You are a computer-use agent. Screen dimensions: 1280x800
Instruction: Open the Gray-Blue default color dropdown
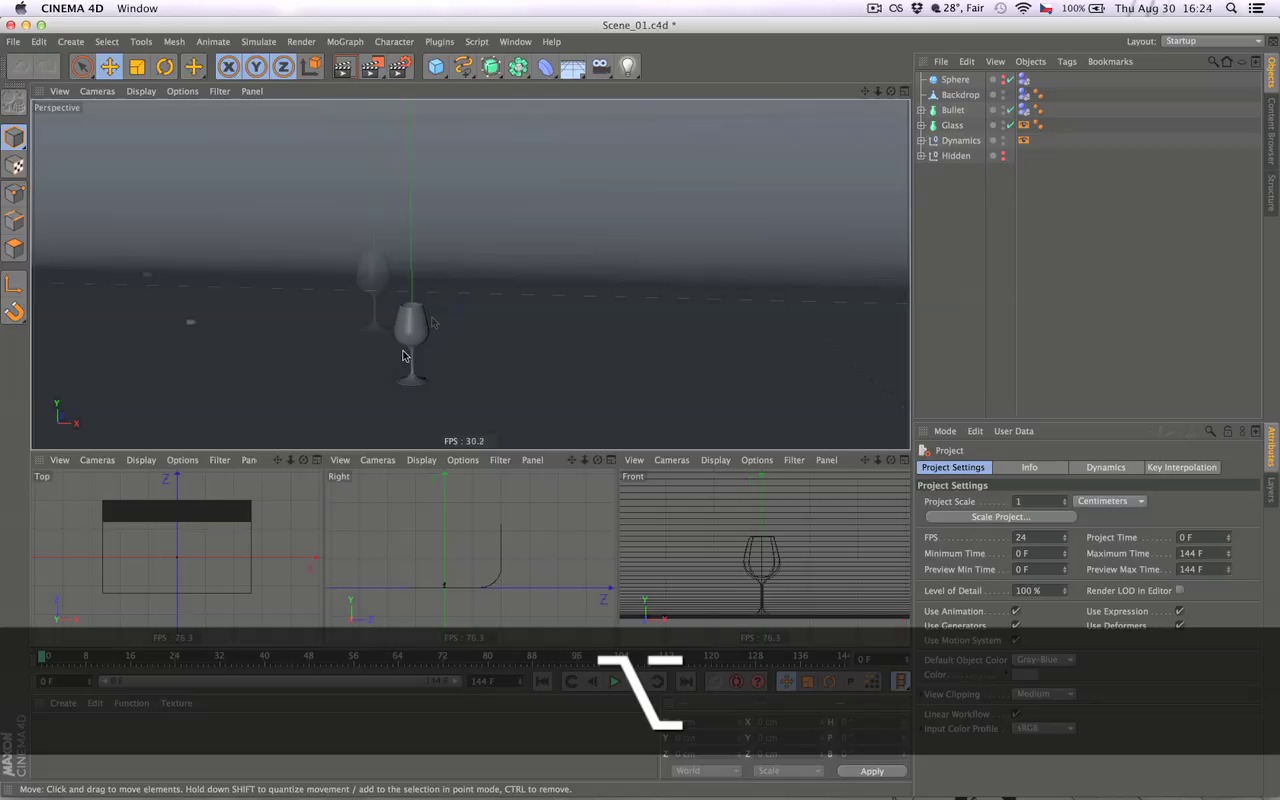1043,660
